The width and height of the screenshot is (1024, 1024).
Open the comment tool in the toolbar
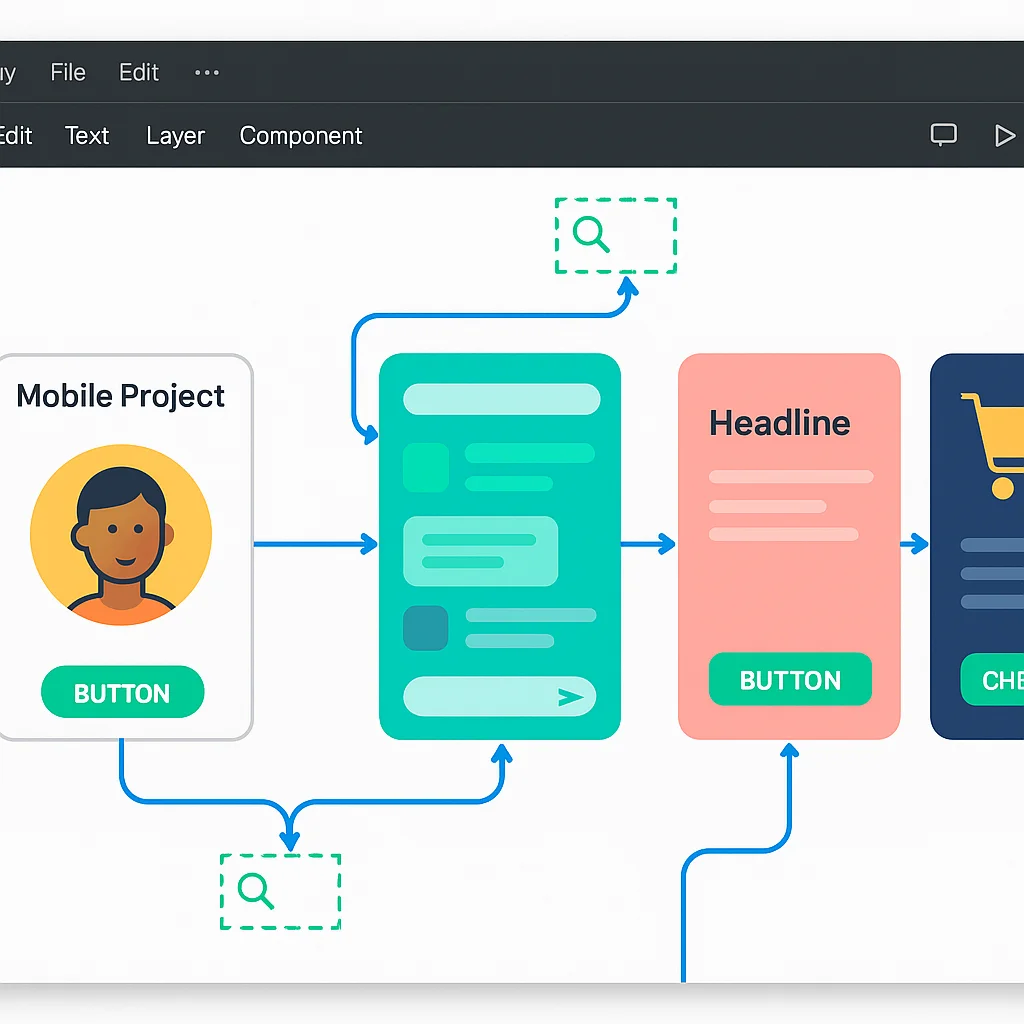[x=941, y=135]
